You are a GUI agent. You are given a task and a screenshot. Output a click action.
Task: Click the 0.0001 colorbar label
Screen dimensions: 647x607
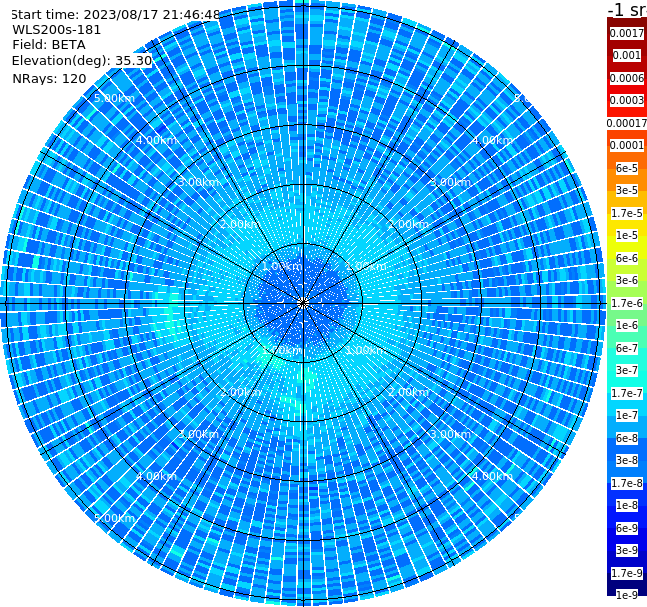tap(627, 145)
